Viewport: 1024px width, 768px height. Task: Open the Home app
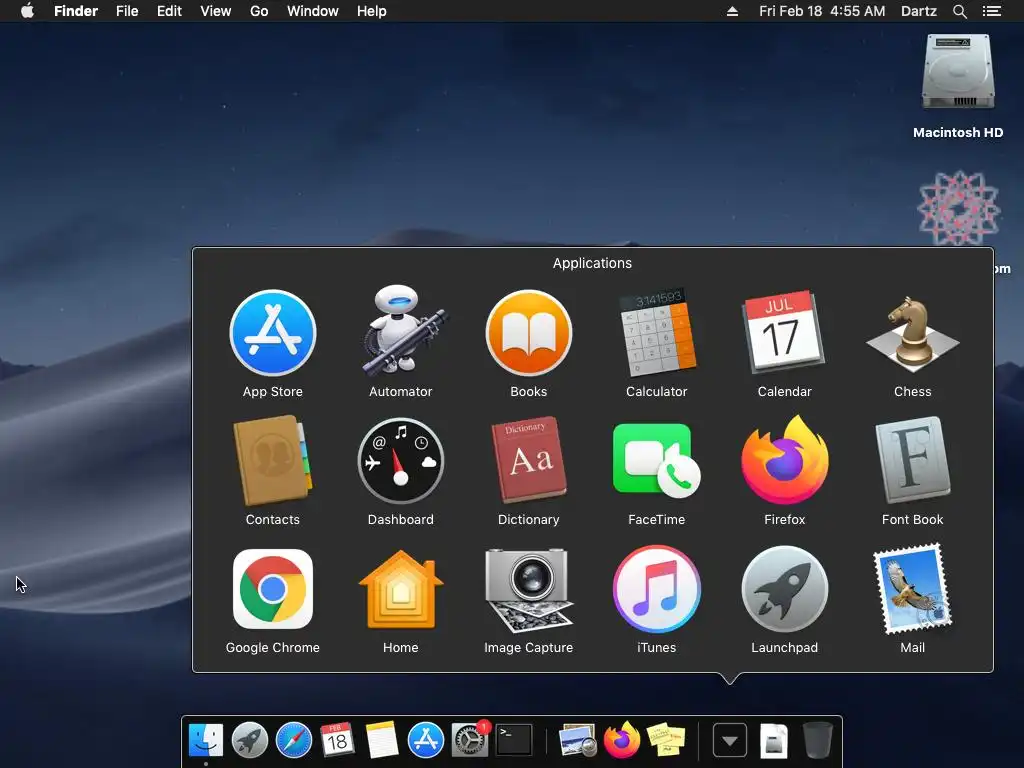[400, 589]
